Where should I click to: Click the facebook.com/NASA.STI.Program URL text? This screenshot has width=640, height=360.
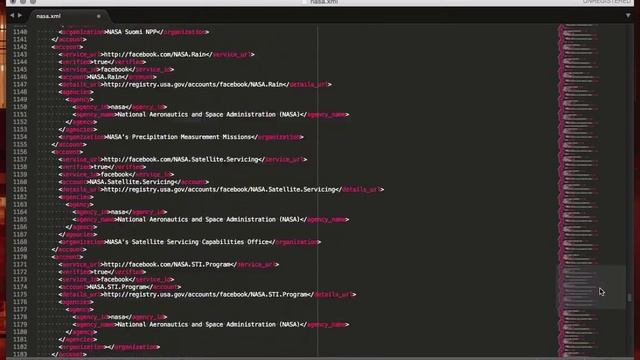(x=167, y=264)
